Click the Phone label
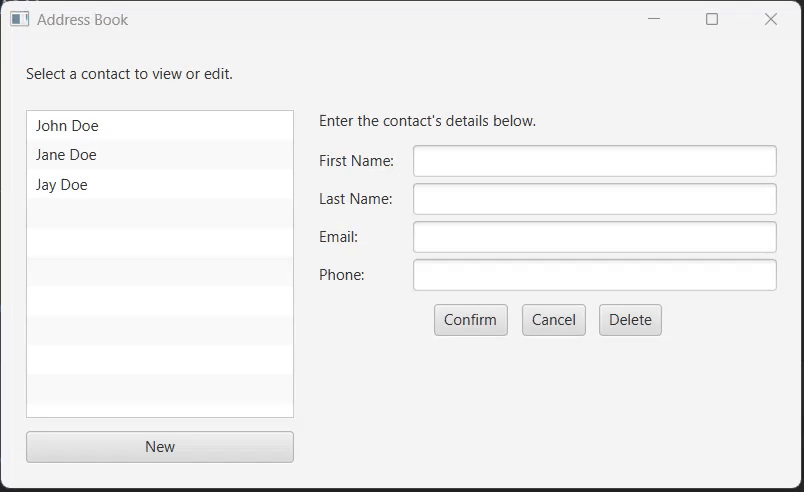804x492 pixels. pos(341,275)
